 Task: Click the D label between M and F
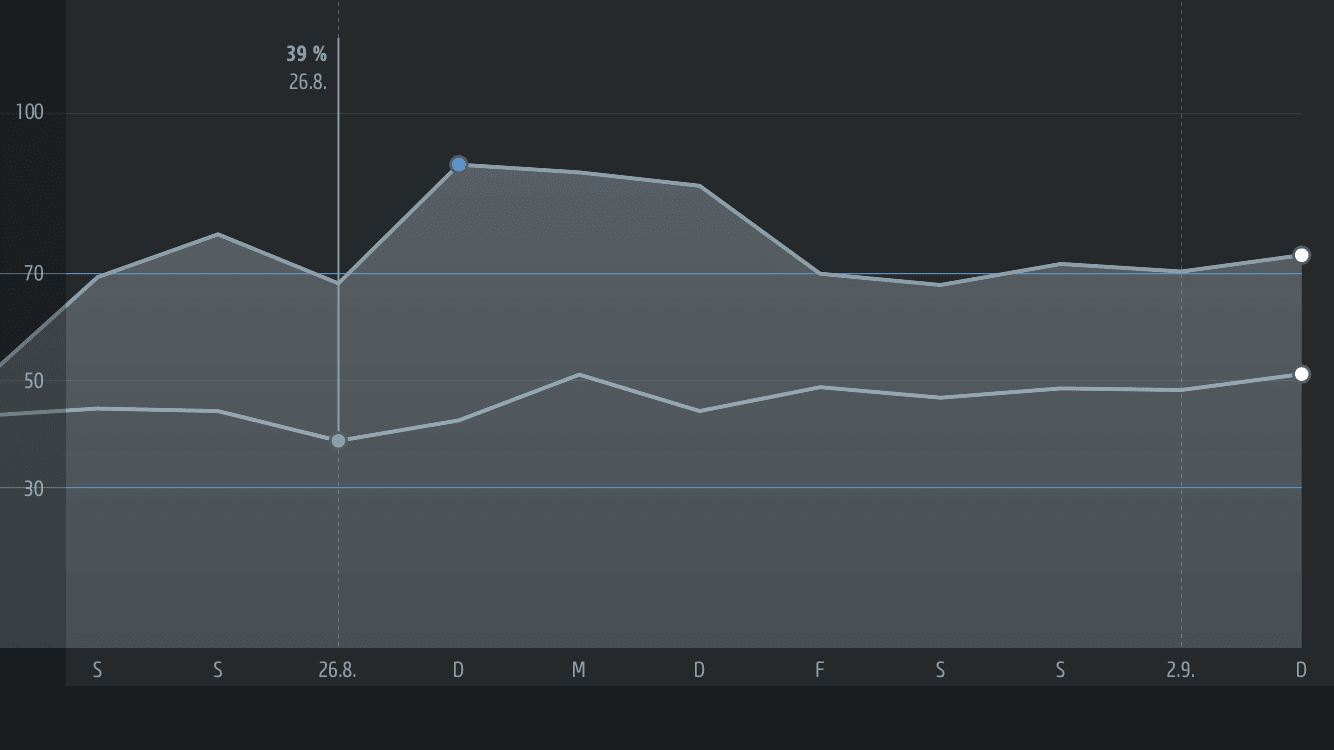(x=699, y=670)
